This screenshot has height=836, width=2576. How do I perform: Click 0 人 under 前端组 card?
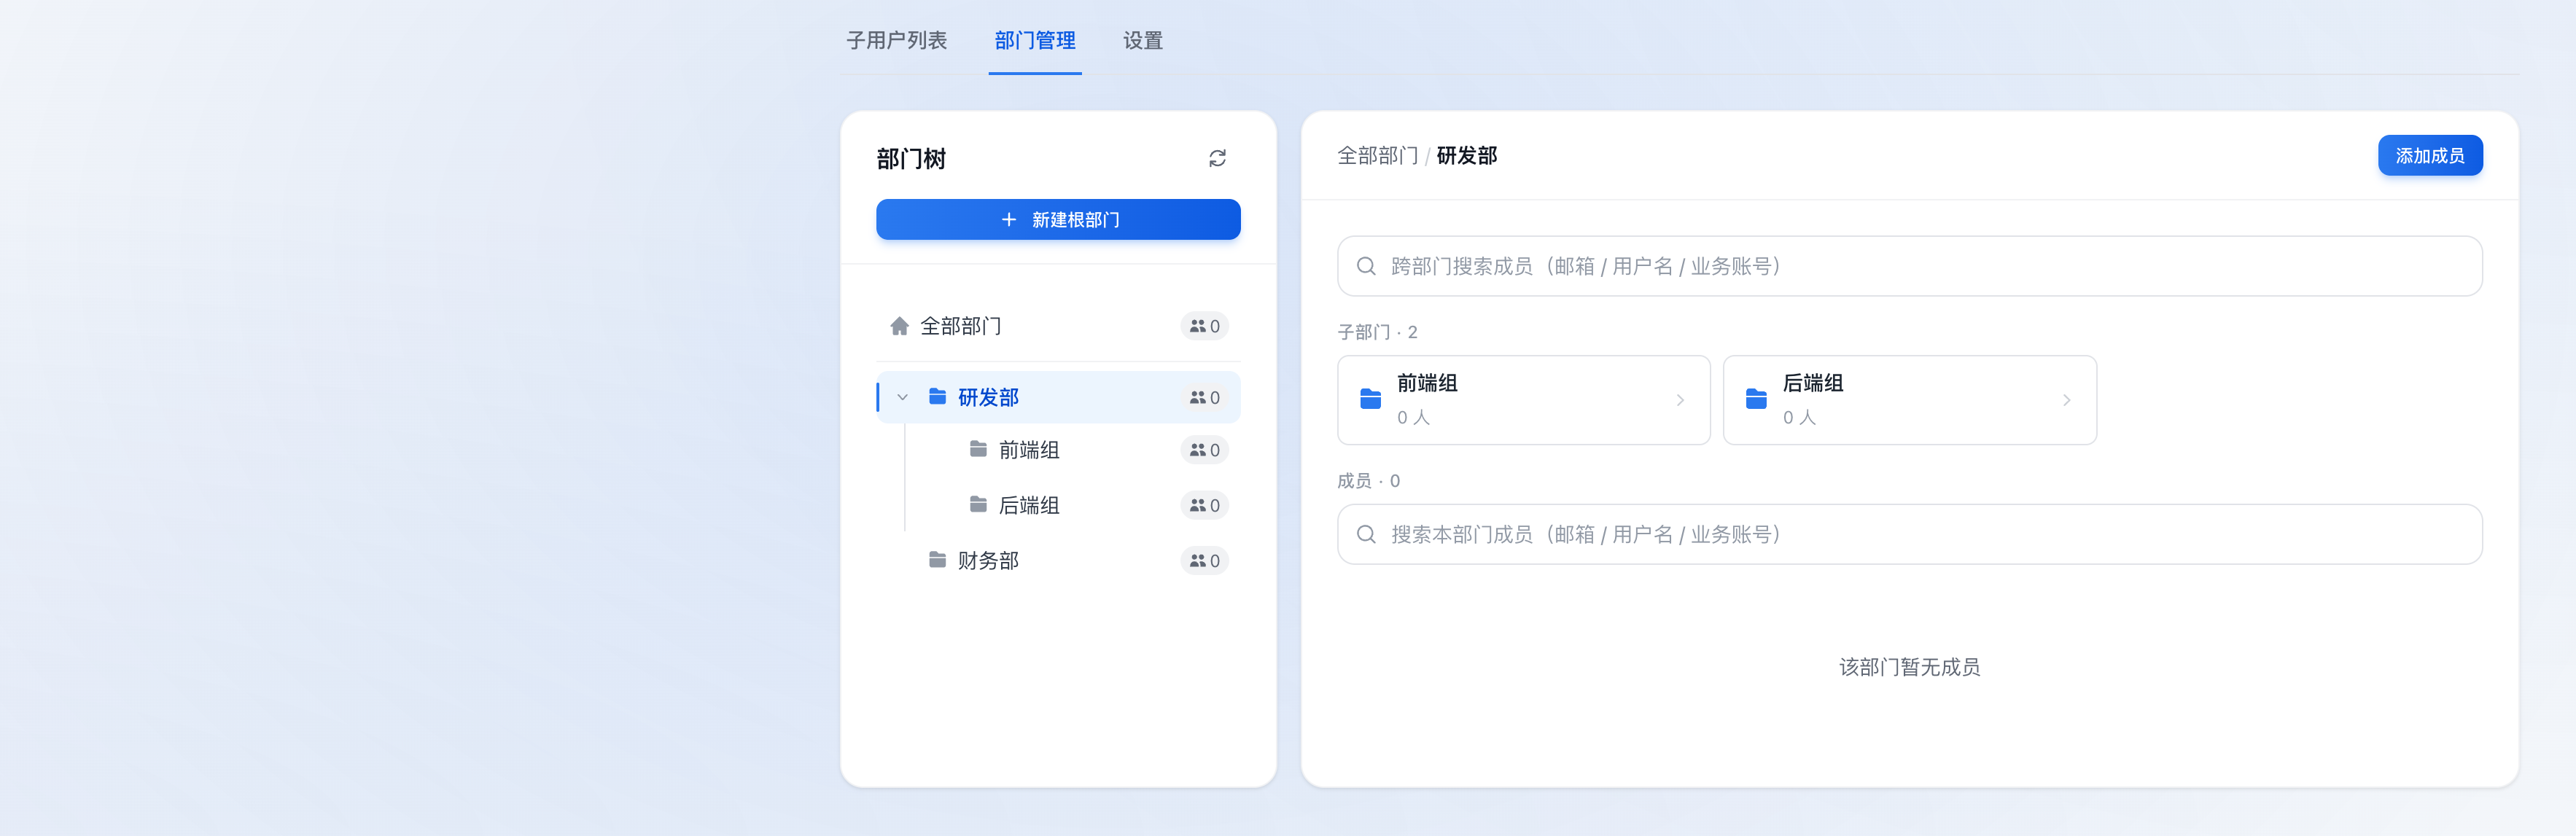tap(1413, 418)
